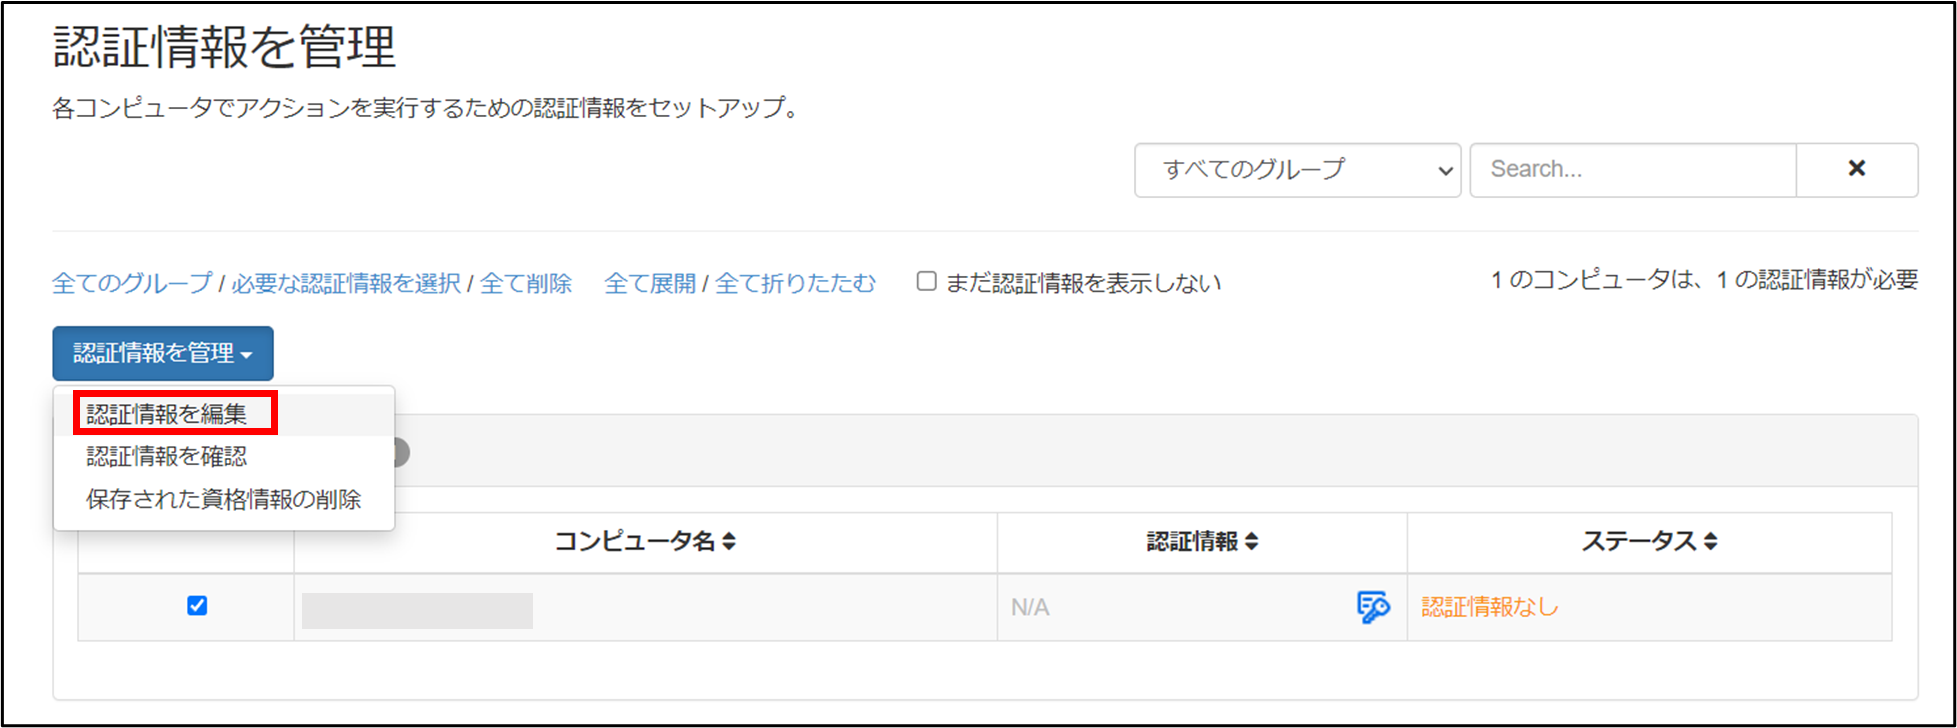The height and width of the screenshot is (728, 1957).
Task: Click the 認証情報なし status text
Action: coord(1490,607)
